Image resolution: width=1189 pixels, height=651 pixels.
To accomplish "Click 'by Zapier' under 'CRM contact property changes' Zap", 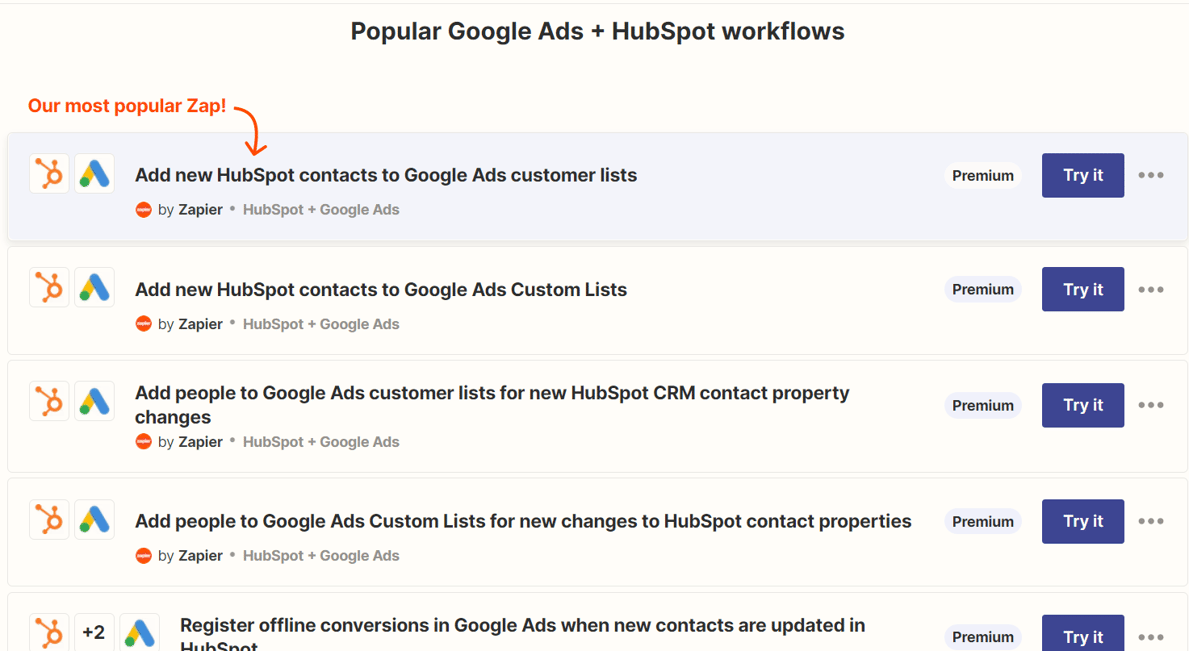I will 190,442.
